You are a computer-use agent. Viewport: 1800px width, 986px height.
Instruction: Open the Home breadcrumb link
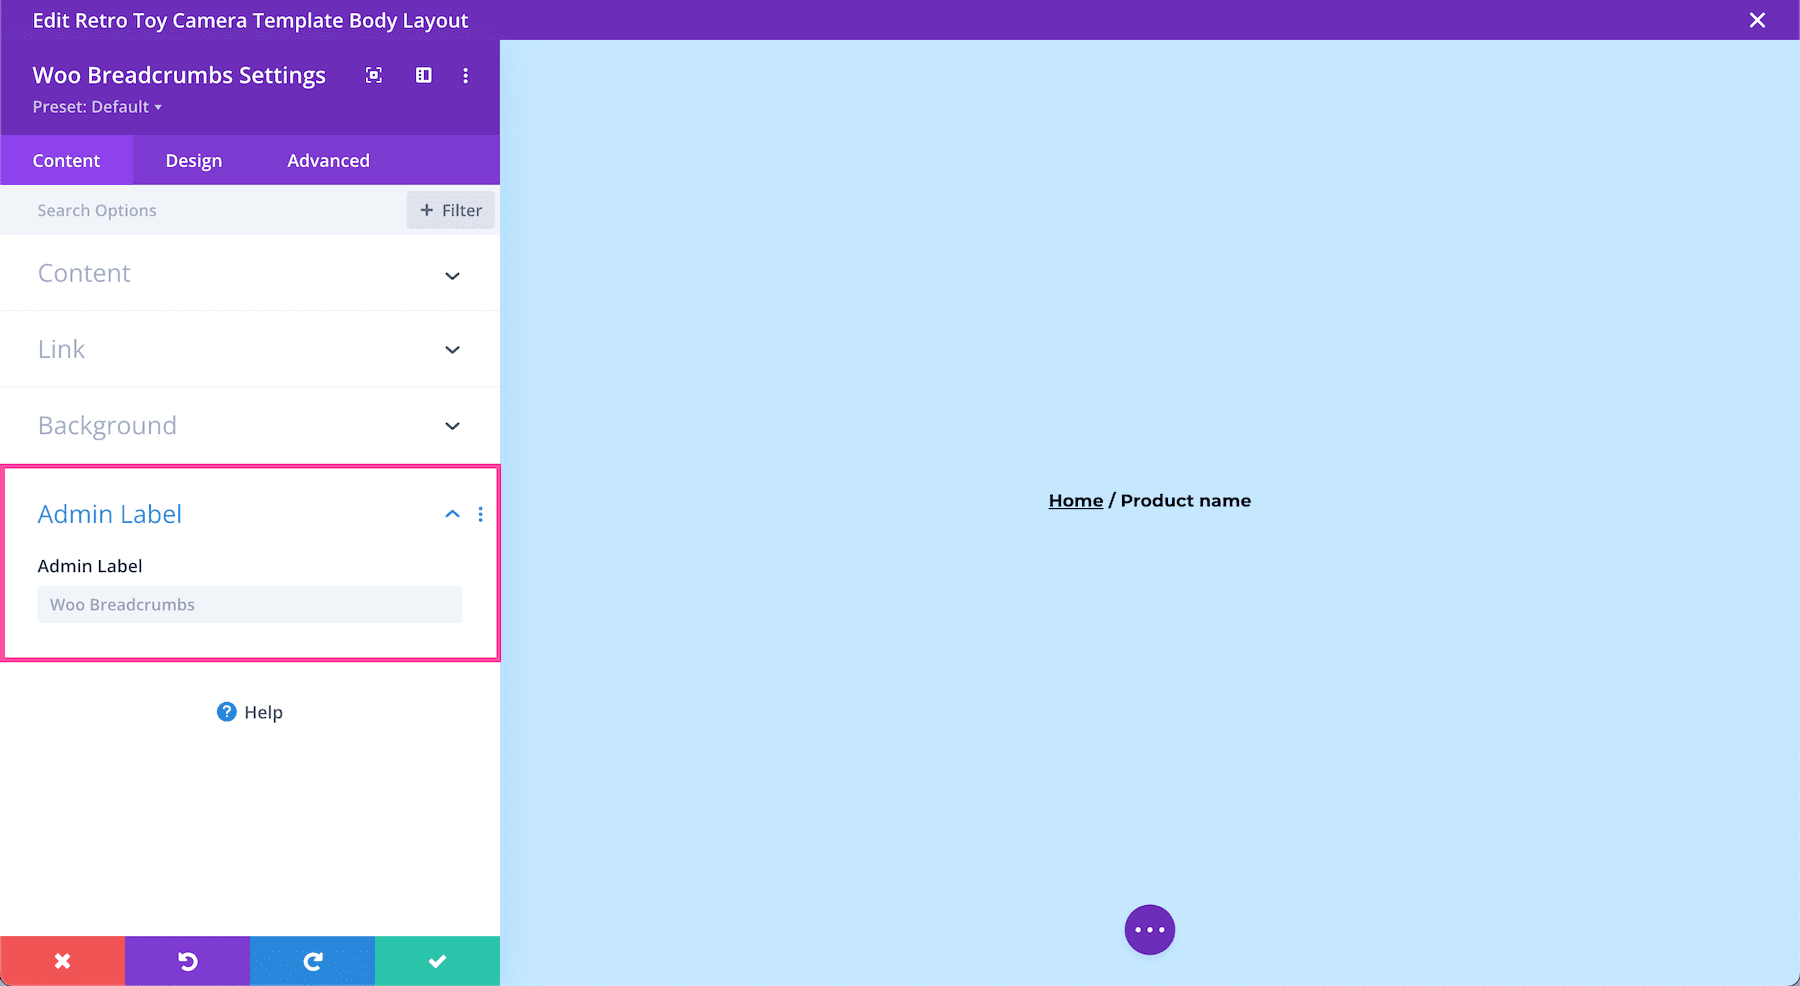[x=1075, y=500]
